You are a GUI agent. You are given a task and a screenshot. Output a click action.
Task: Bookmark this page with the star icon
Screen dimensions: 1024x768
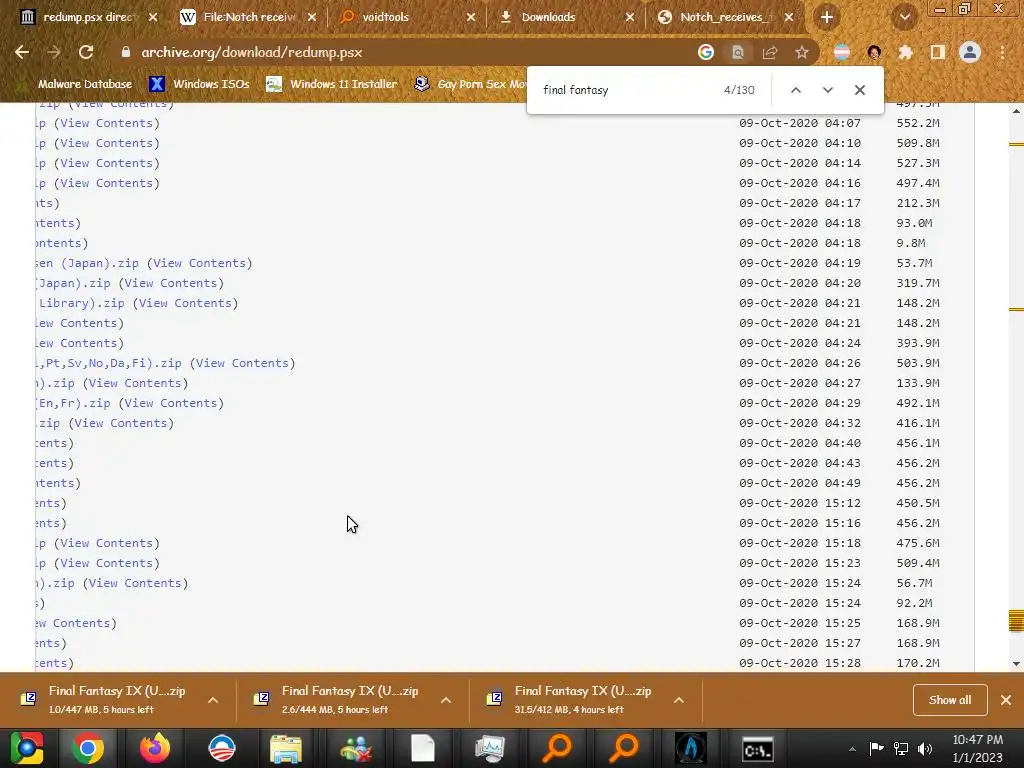[802, 52]
